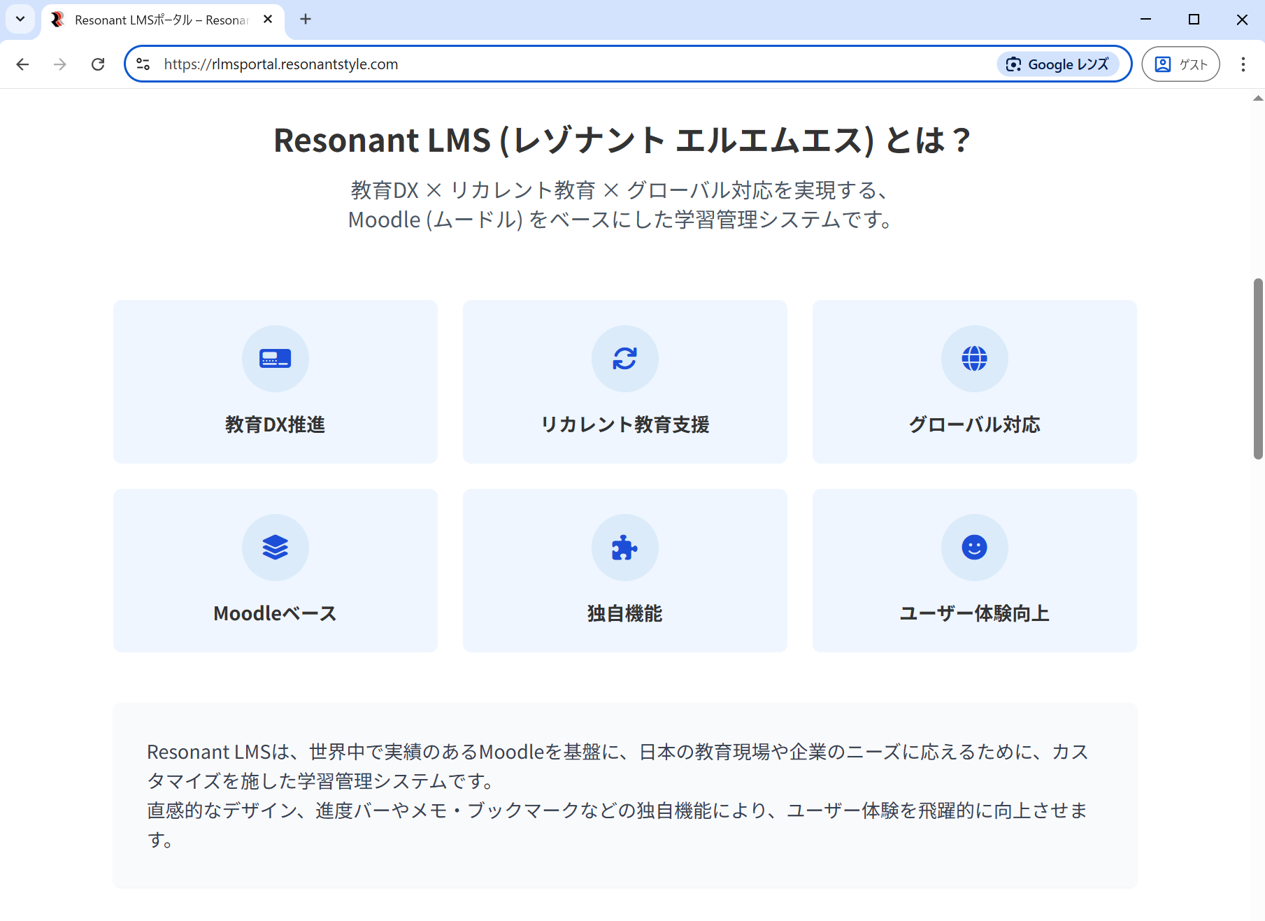Click the 独自機能 card title
The width and height of the screenshot is (1265, 921).
pos(625,613)
